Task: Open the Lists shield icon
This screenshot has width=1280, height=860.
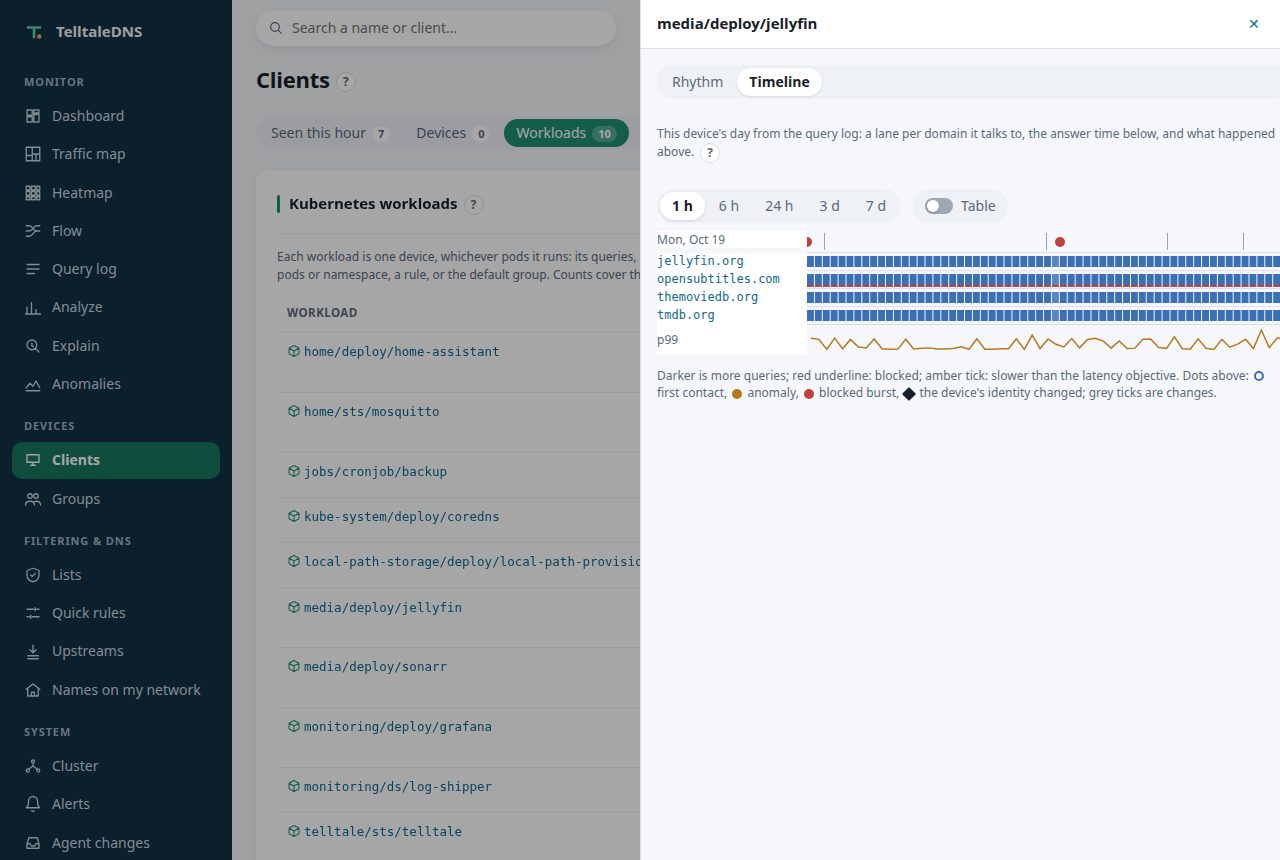Action: [33, 575]
